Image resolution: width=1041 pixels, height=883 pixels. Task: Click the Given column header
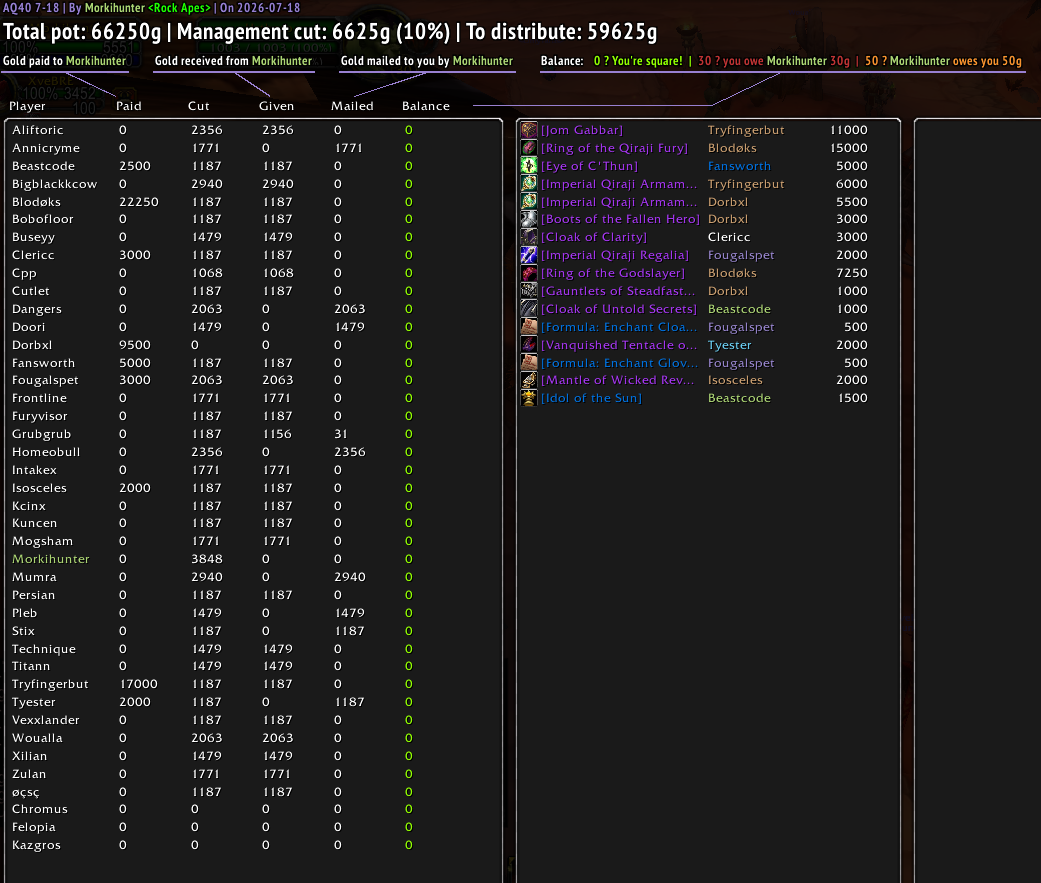276,106
